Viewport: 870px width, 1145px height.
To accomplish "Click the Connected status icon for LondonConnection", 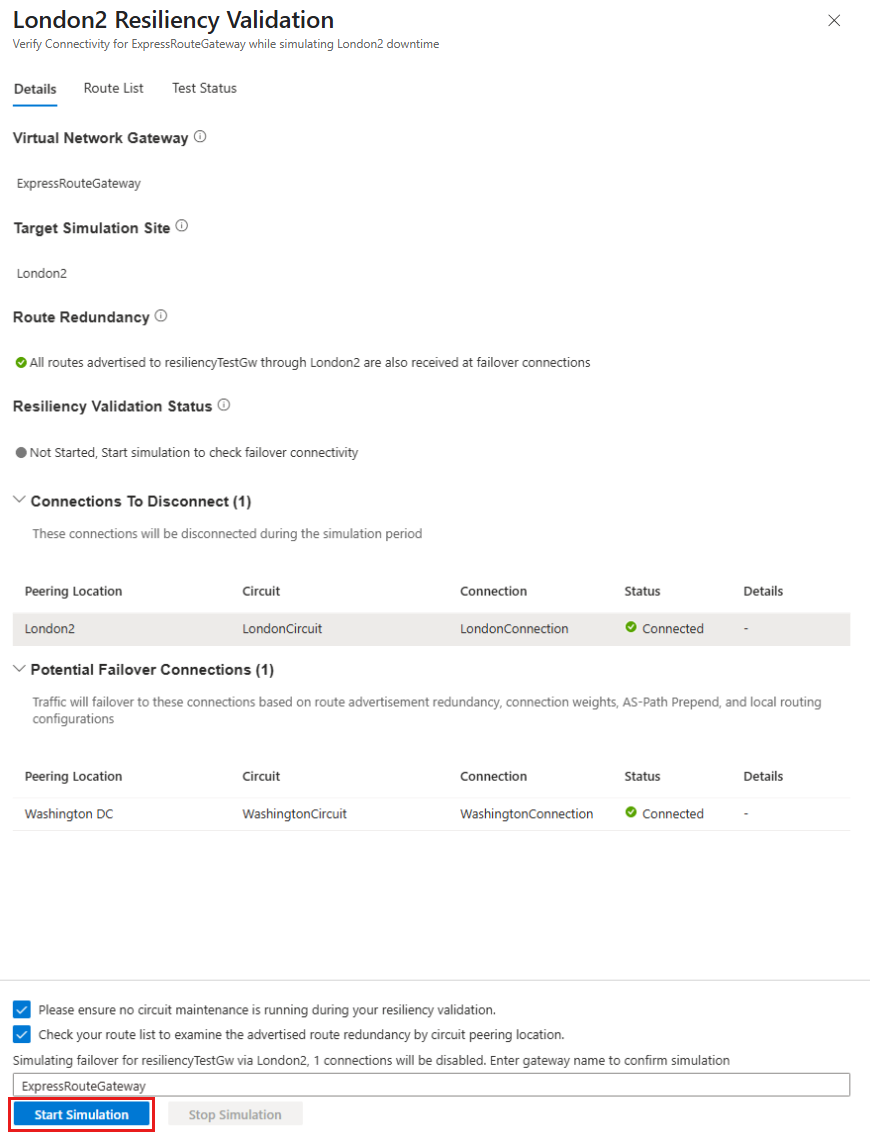I will tap(630, 628).
